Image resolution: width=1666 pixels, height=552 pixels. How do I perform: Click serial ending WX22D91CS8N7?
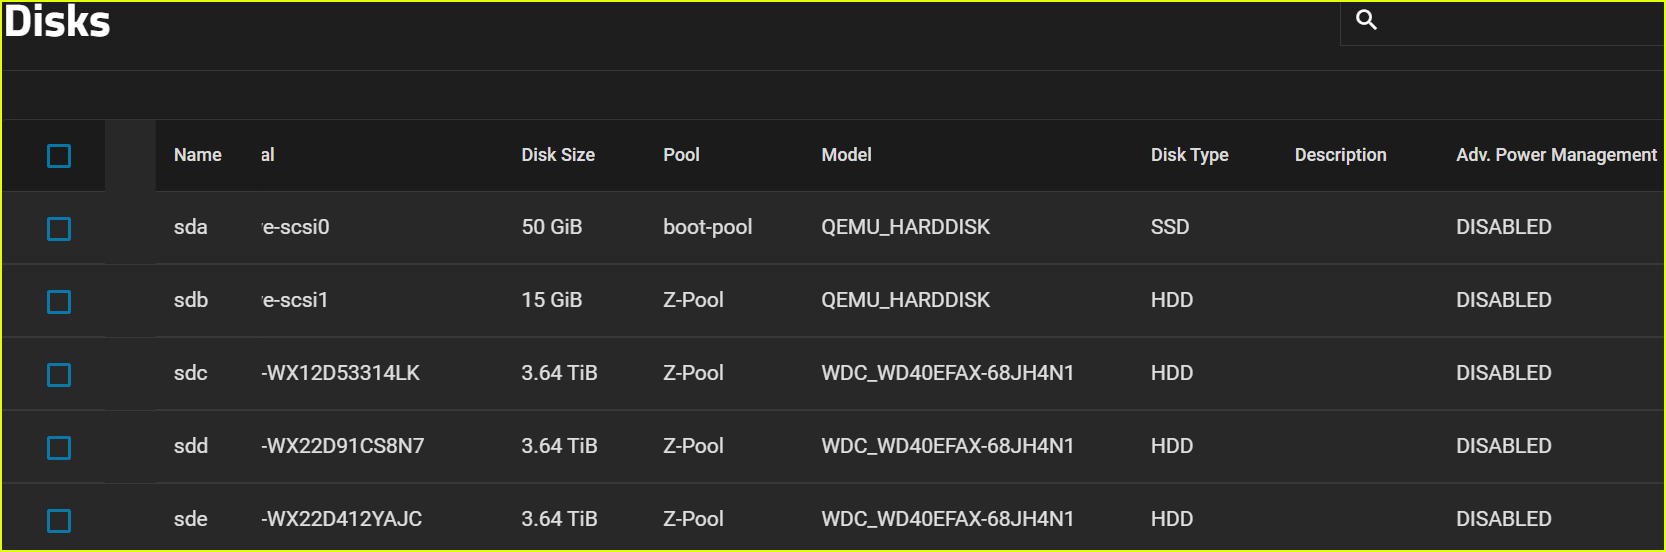point(343,446)
